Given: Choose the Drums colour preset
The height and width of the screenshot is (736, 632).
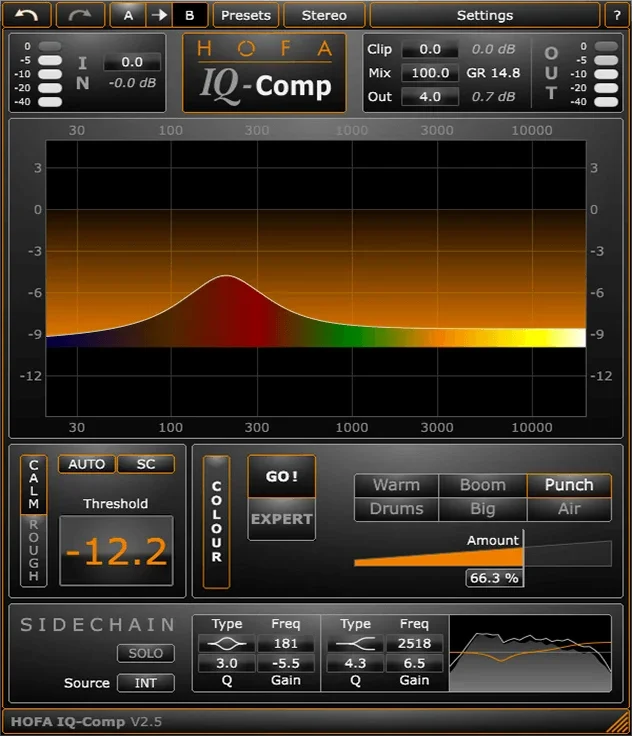Looking at the screenshot, I should coord(396,509).
